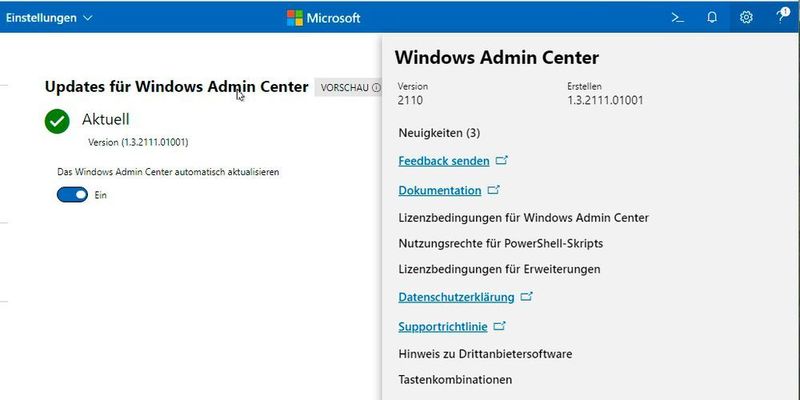
Task: Click the Windows Admin Center panel title
Action: click(497, 58)
